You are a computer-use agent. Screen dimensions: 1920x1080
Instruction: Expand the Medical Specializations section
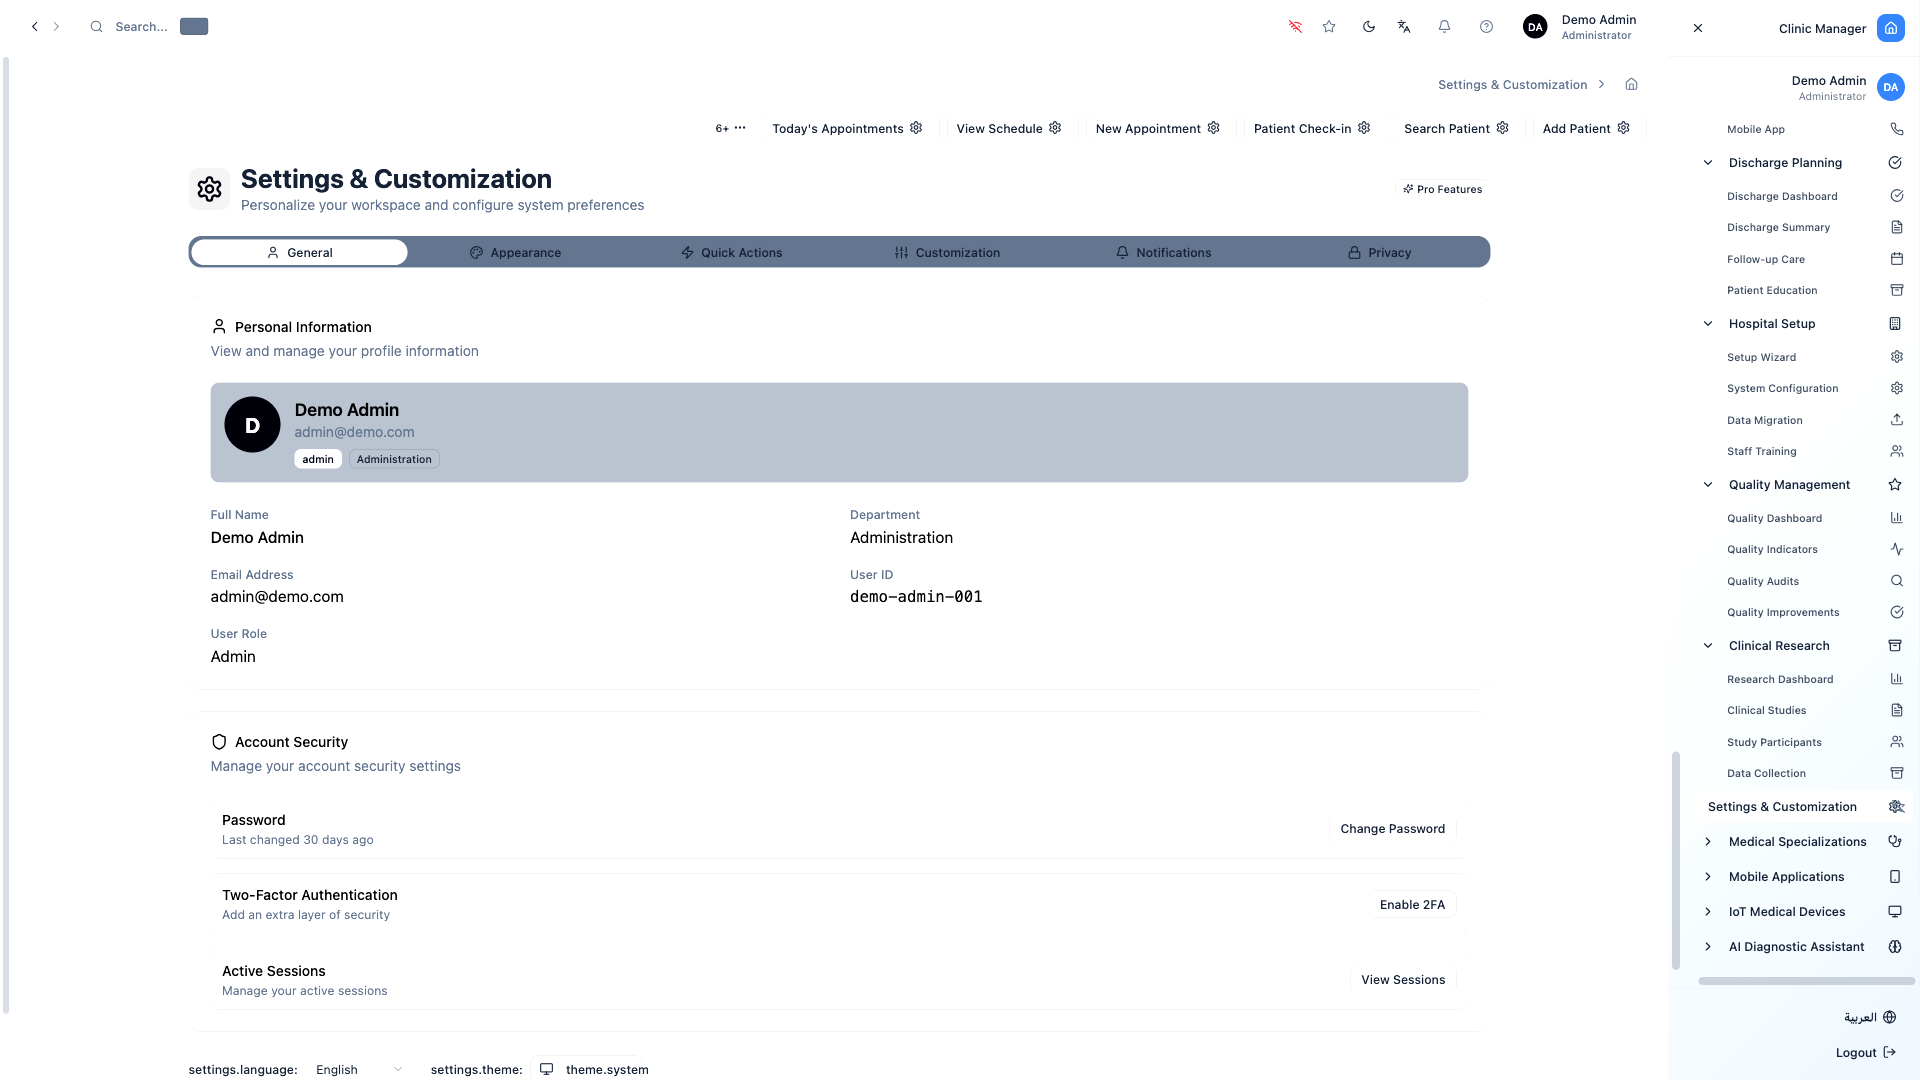pos(1708,842)
